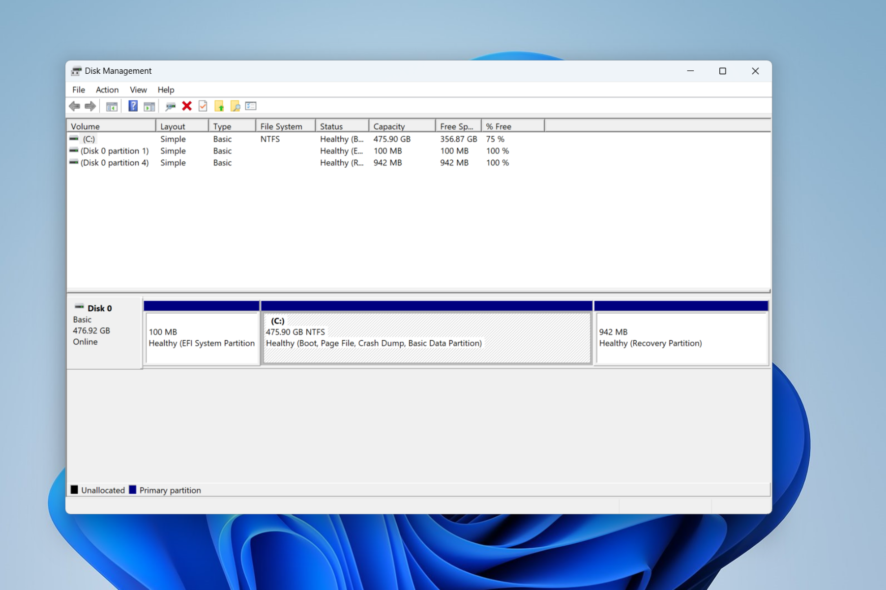Click the Forward navigation arrow
Screen dimensions: 886x590
89,105
